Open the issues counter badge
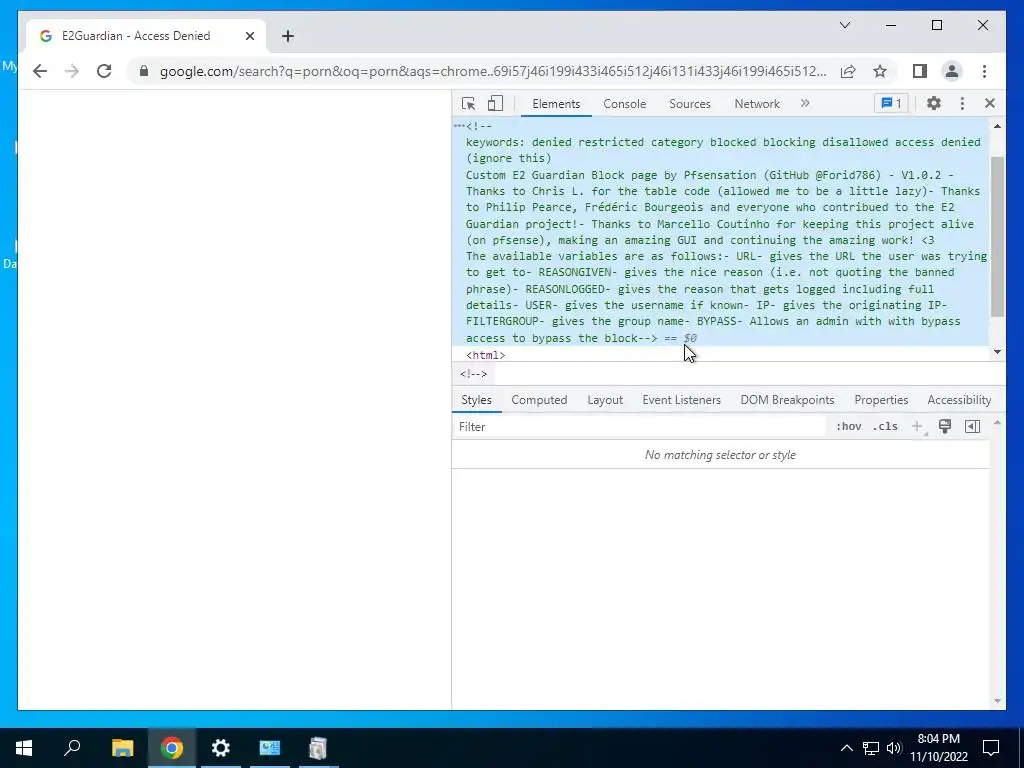 point(891,103)
